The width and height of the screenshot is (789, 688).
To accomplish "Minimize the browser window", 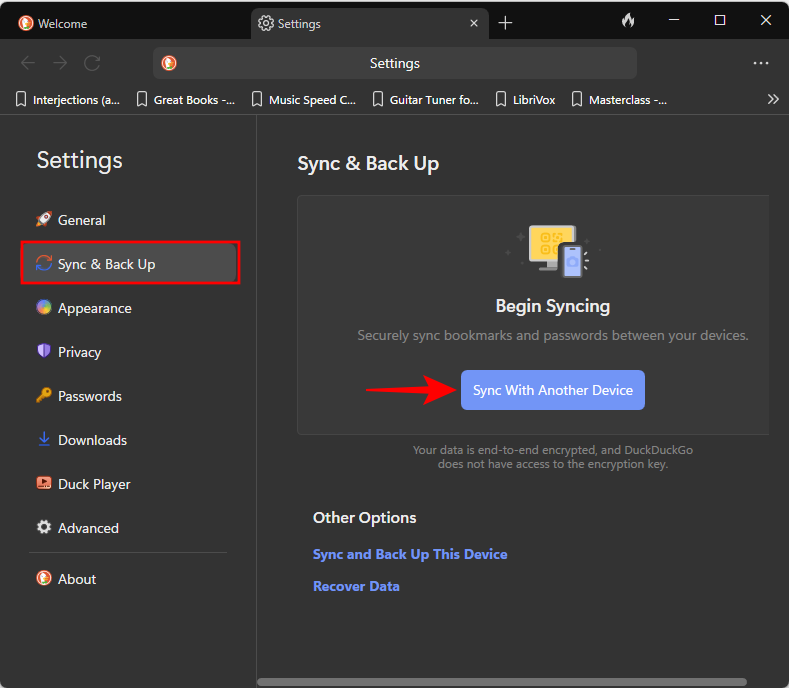I will click(x=674, y=20).
